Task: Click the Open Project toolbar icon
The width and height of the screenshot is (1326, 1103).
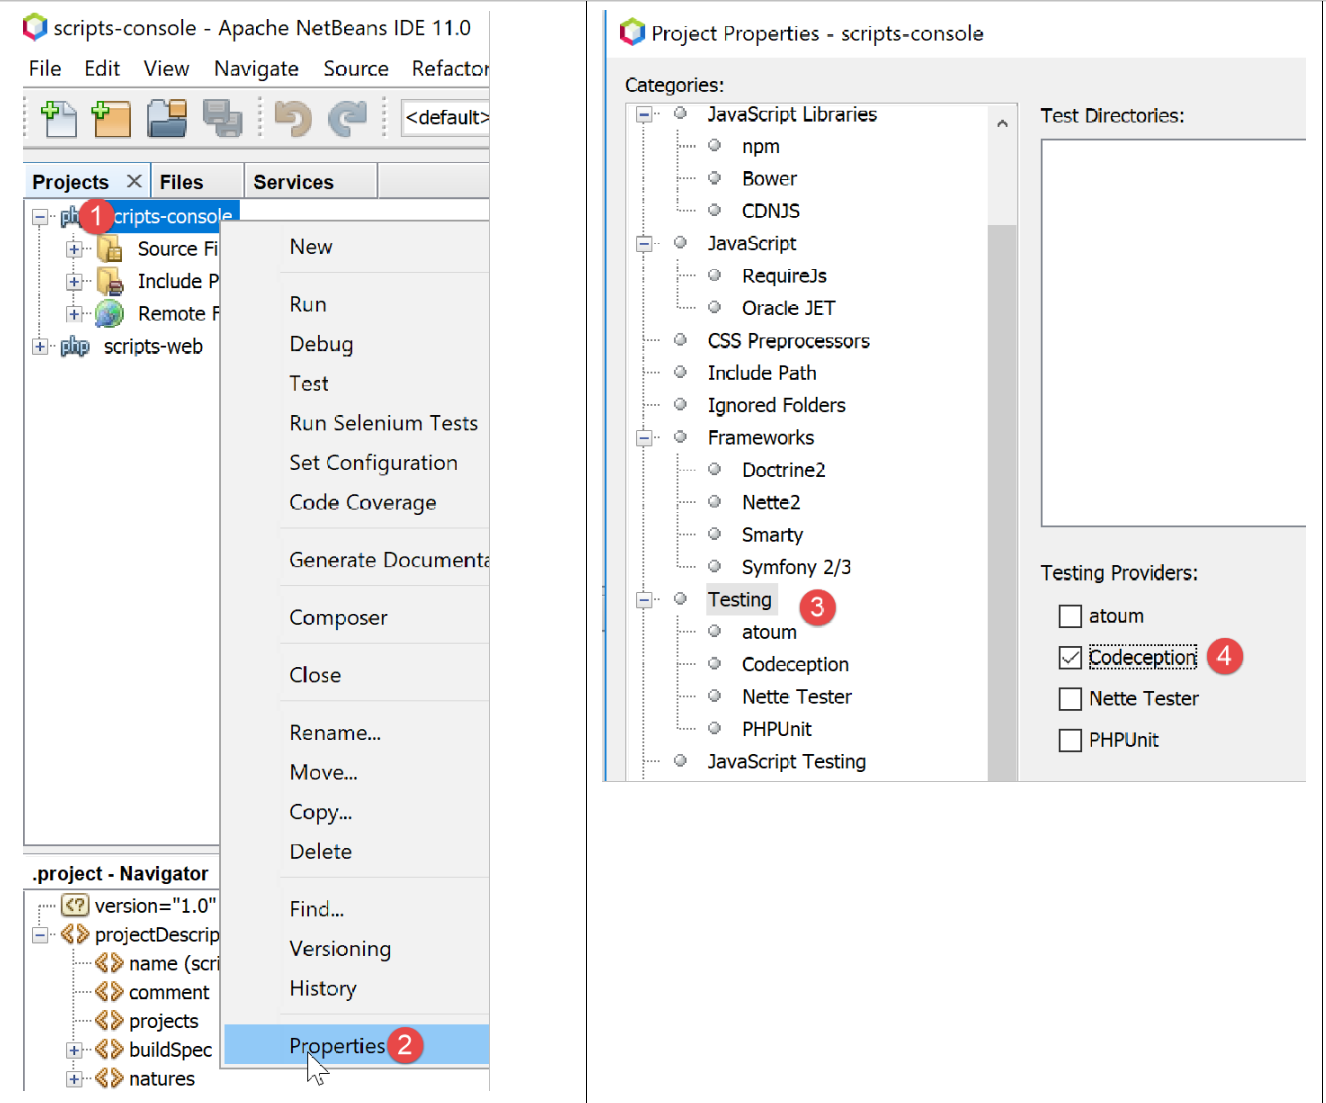Action: [166, 118]
